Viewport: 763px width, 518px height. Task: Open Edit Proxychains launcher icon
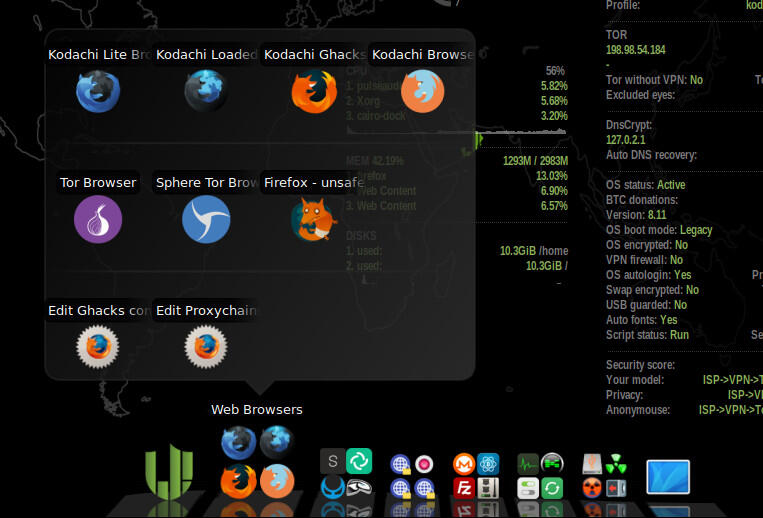[x=206, y=347]
